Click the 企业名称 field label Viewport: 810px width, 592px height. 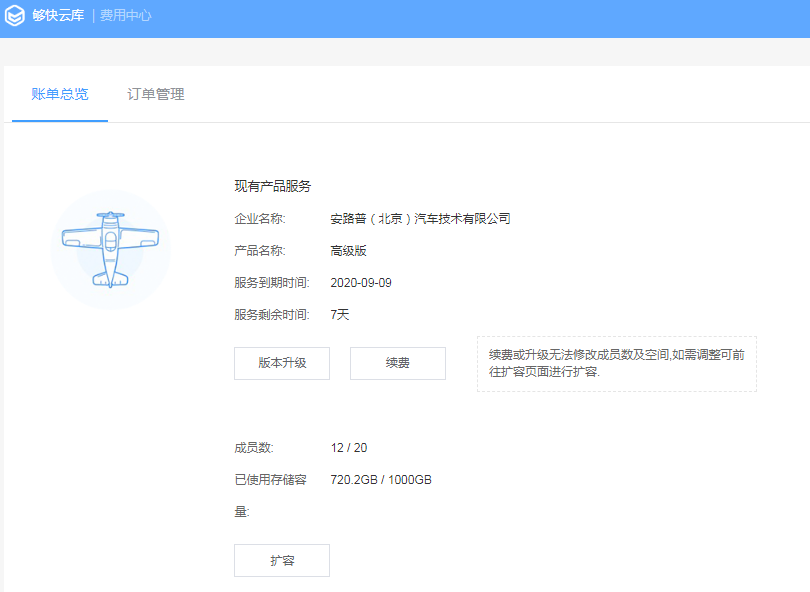coord(260,219)
